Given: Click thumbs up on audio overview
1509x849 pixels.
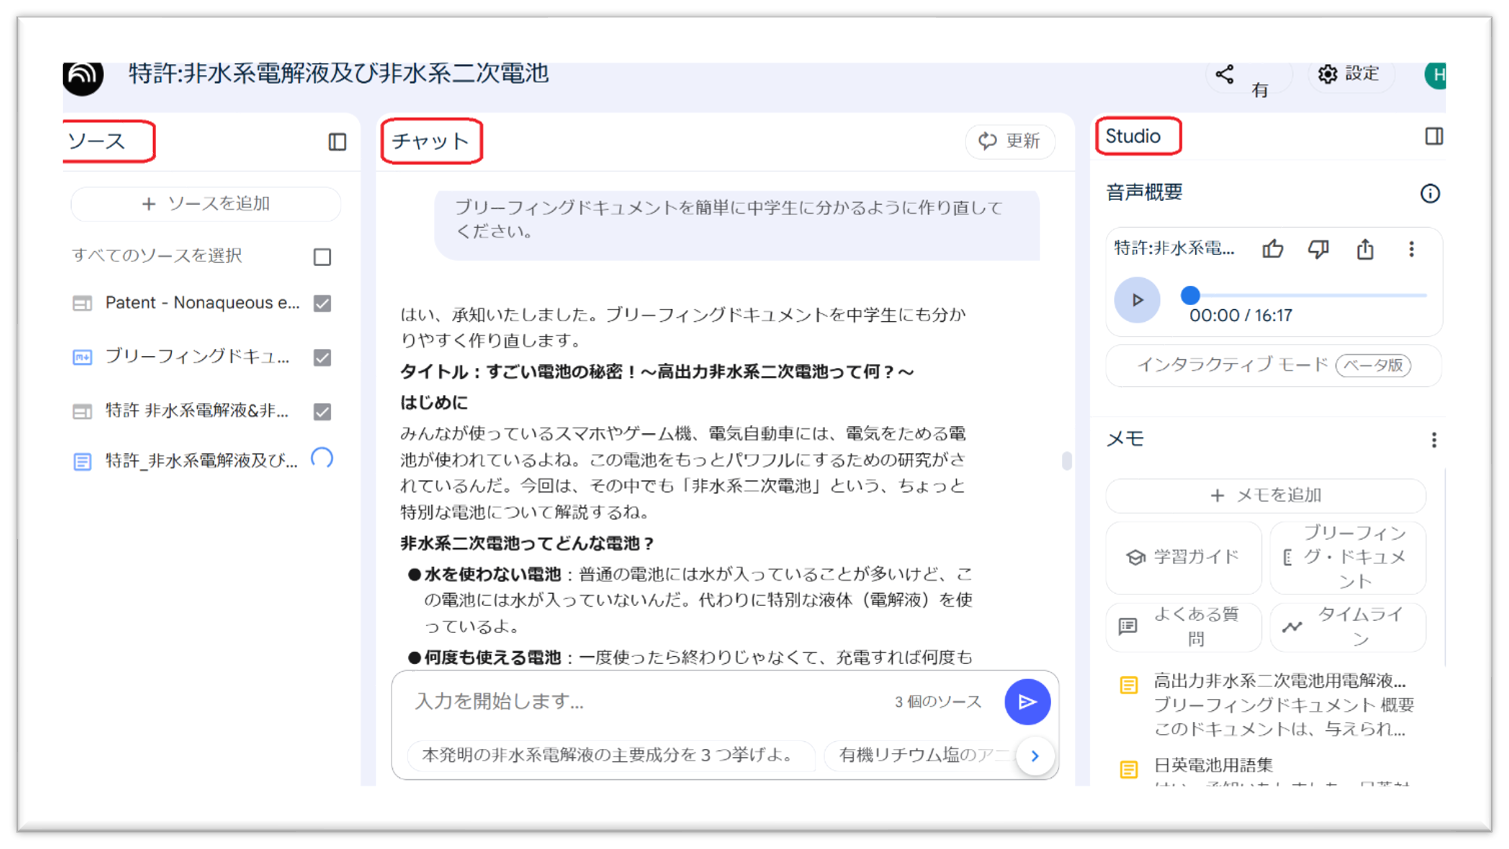Looking at the screenshot, I should [x=1272, y=249].
